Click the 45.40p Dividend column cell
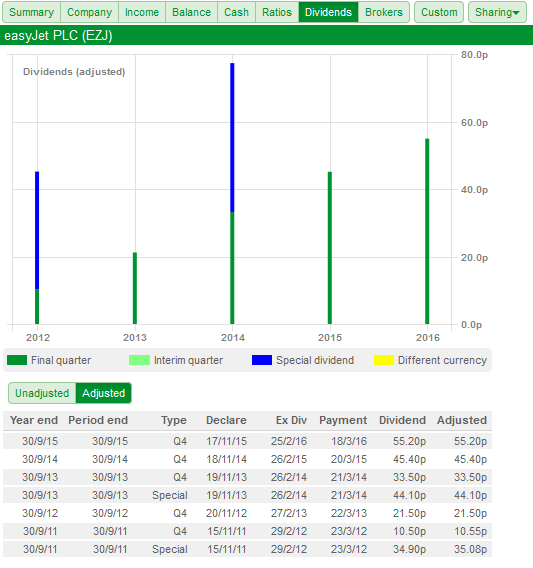 pos(409,459)
